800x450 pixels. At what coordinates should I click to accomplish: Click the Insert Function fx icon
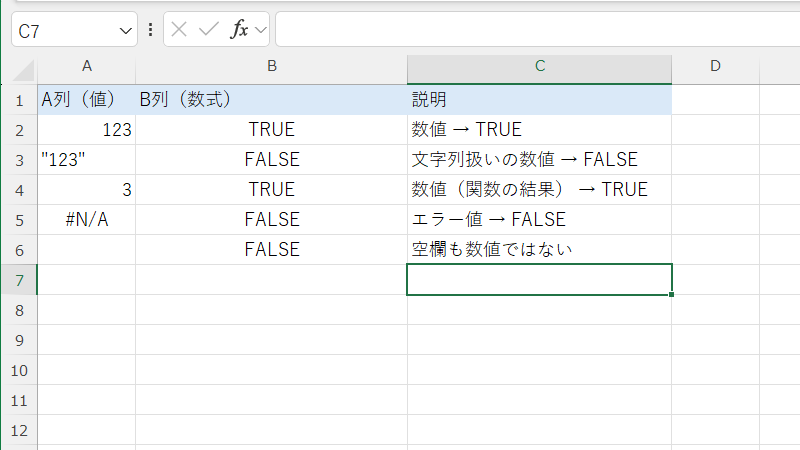click(x=239, y=30)
